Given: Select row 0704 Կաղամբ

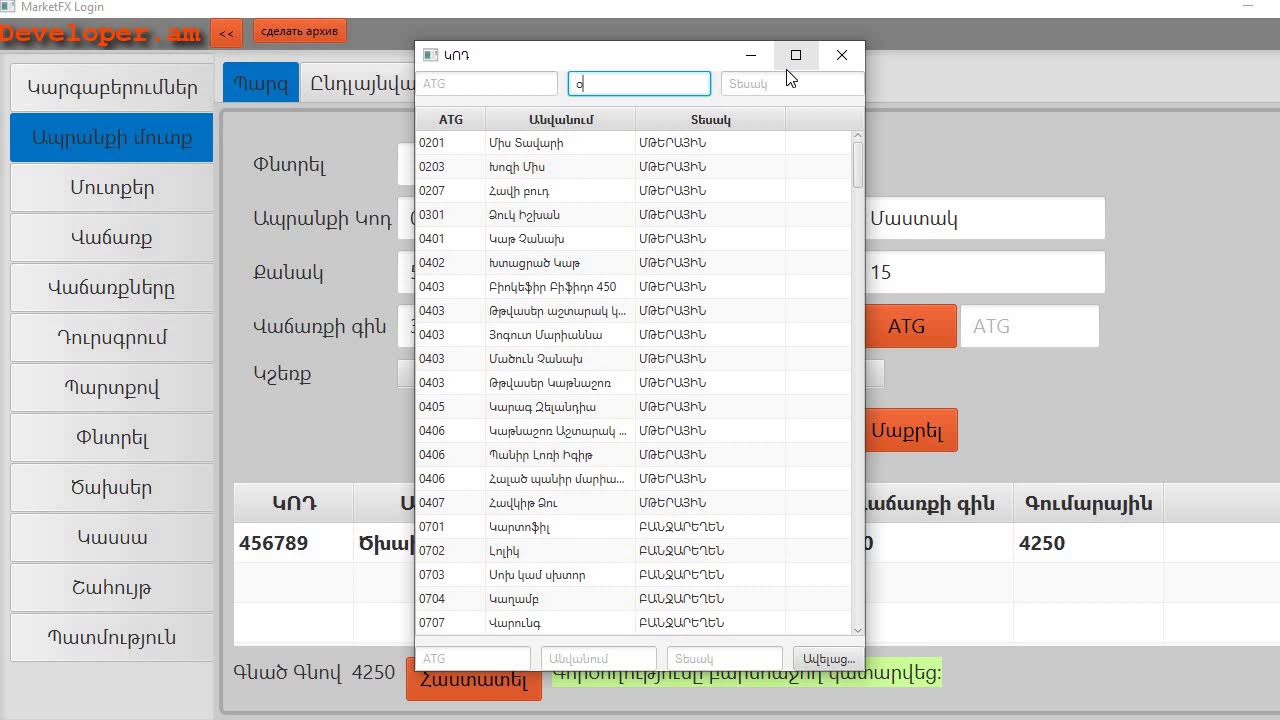Looking at the screenshot, I should coord(634,599).
